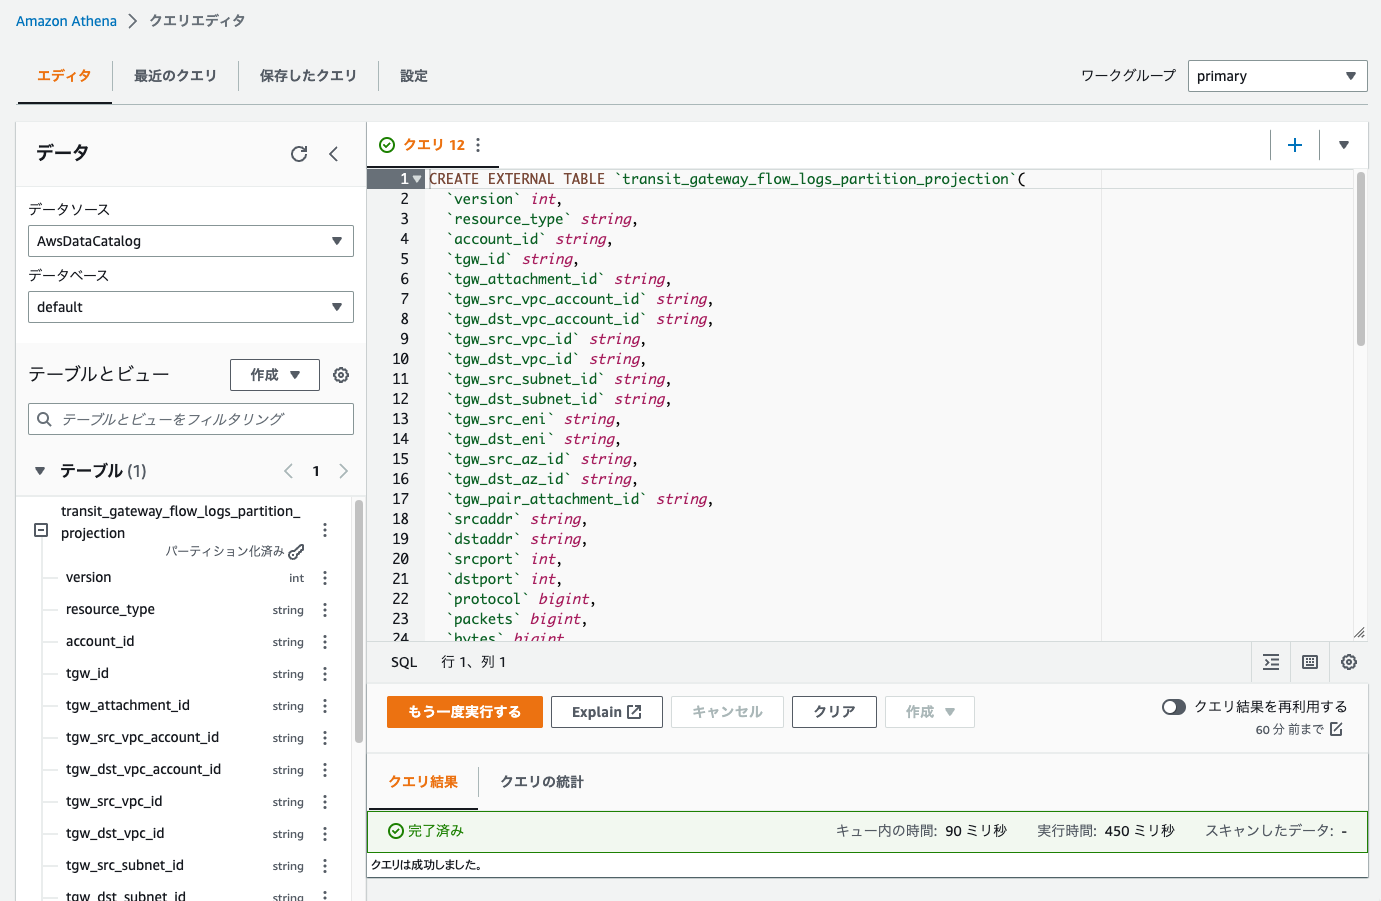Select the クエリの統計 tab

[542, 782]
